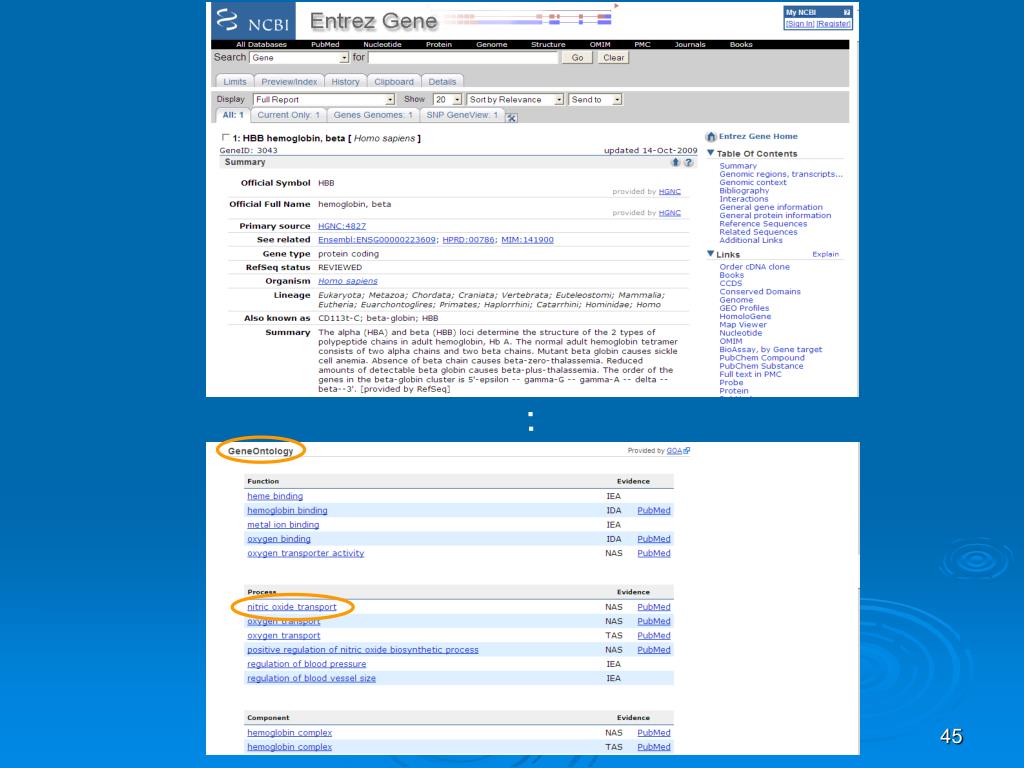
Task: Open the Ensembl:ENSG00000223609 link
Action: click(377, 240)
